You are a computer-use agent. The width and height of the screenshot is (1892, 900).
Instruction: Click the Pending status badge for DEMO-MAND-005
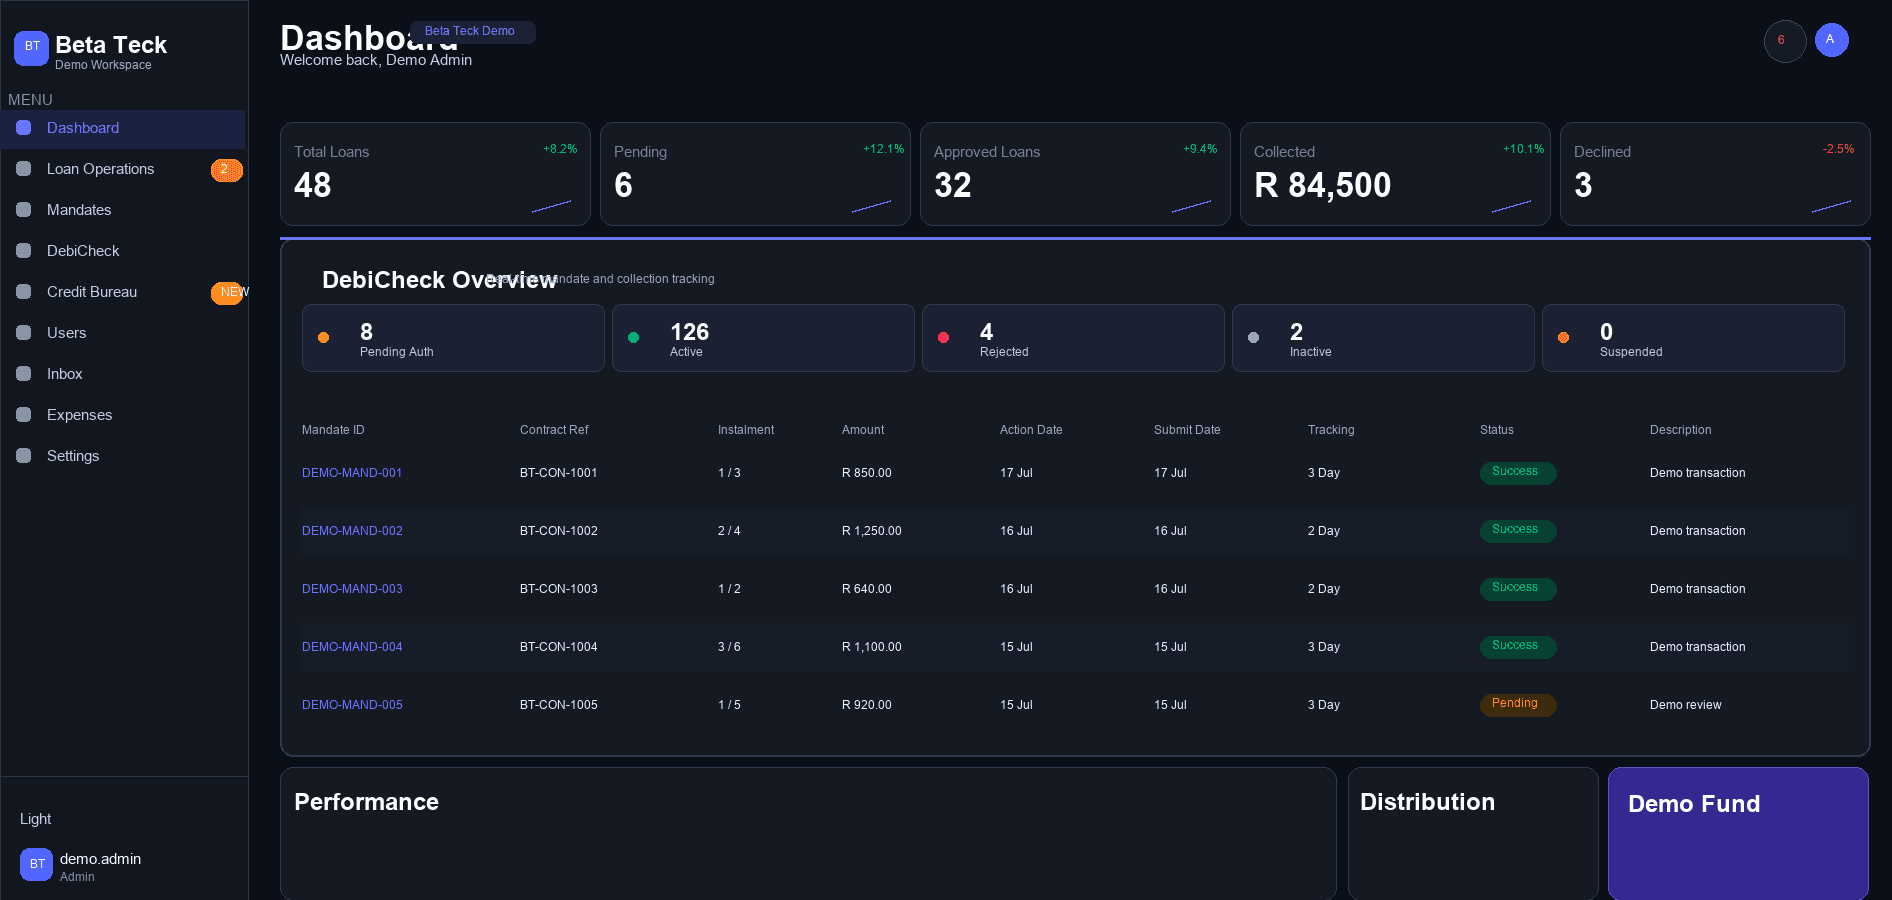(1518, 704)
